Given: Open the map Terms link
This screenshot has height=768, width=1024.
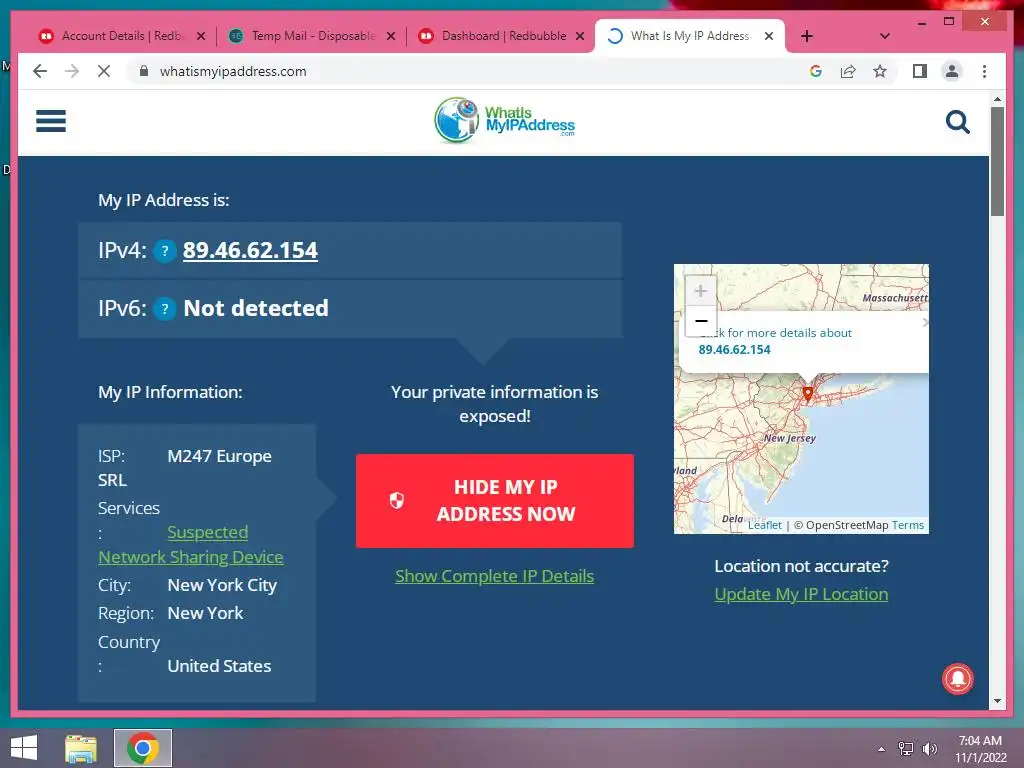Looking at the screenshot, I should 908,525.
